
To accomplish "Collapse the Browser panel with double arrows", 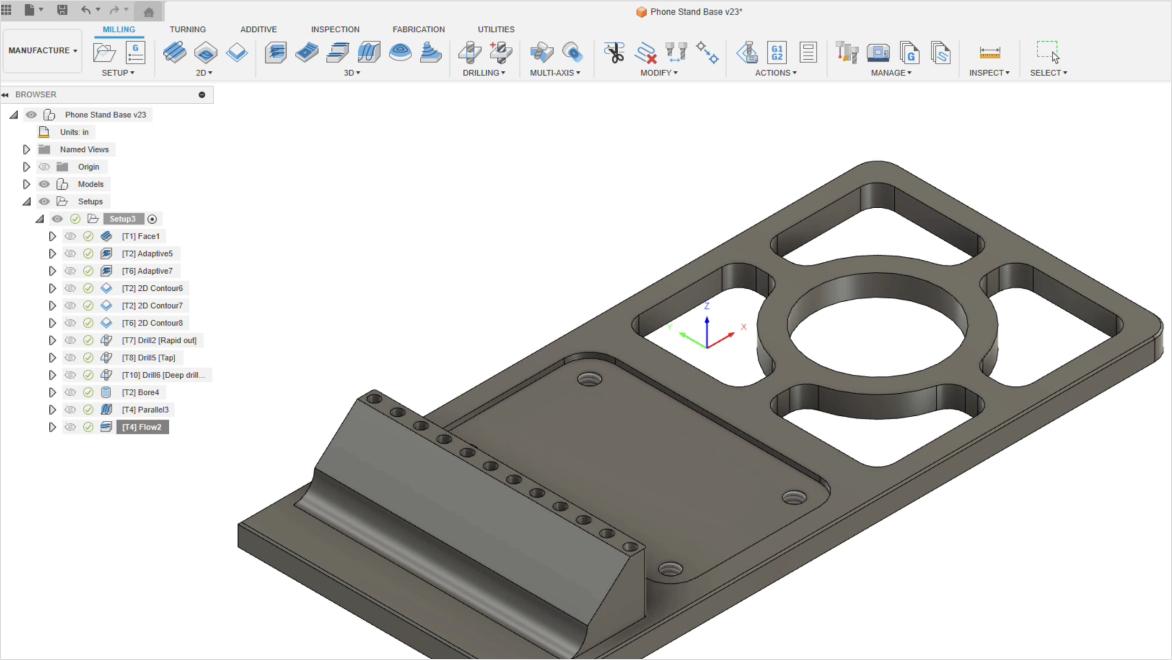I will pos(6,95).
